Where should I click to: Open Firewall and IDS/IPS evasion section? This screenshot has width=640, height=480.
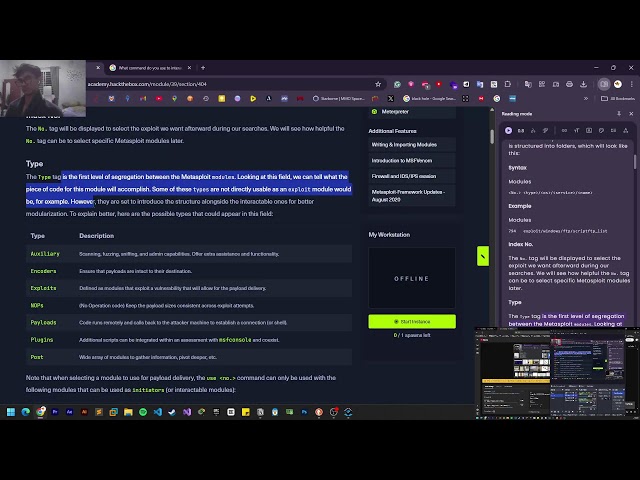(412, 176)
